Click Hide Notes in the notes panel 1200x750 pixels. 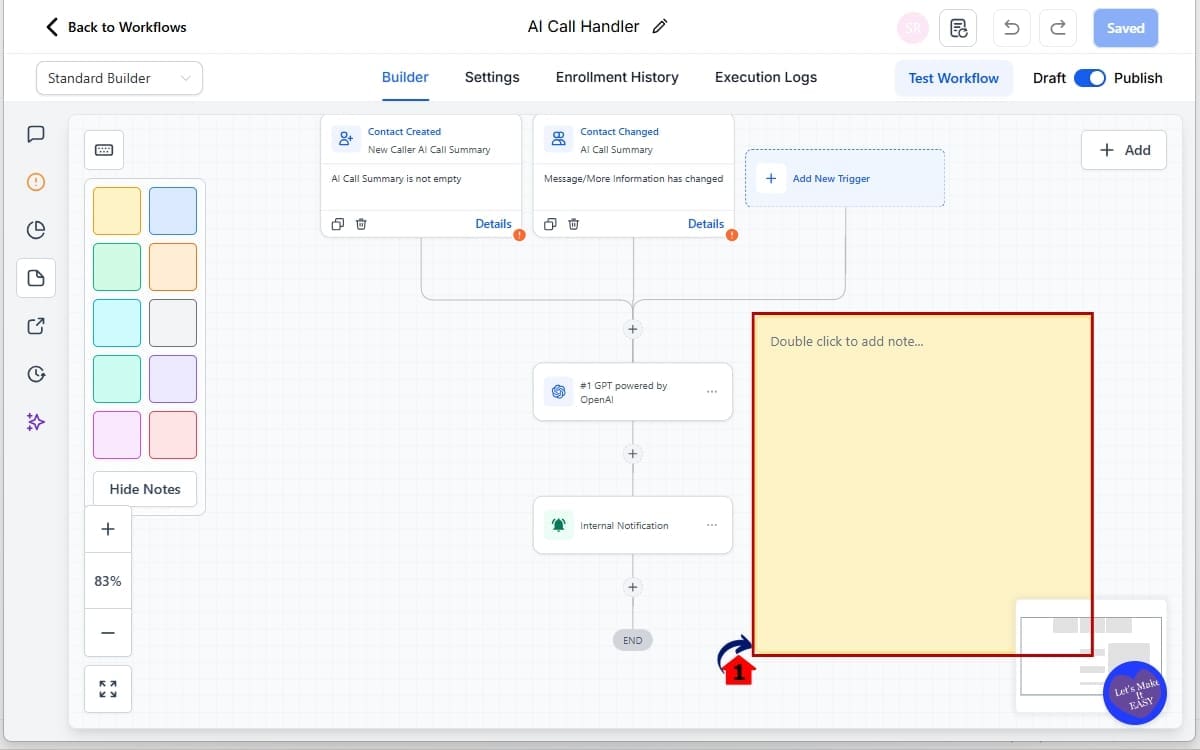pos(144,489)
